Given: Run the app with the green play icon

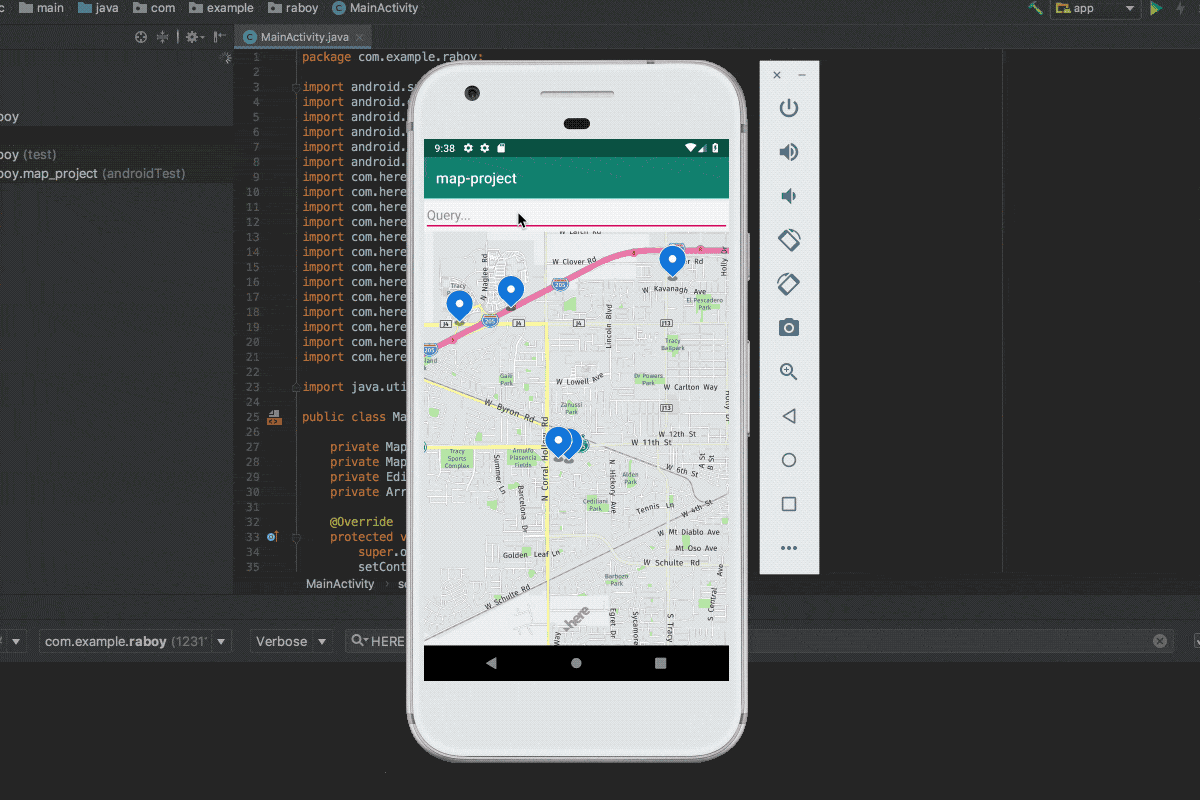Looking at the screenshot, I should point(1156,8).
